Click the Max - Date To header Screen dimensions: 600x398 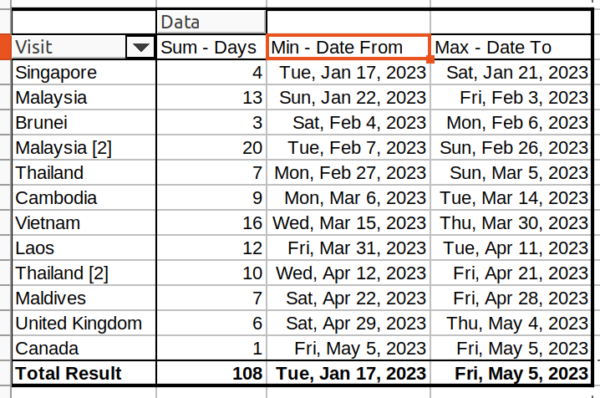coord(511,47)
